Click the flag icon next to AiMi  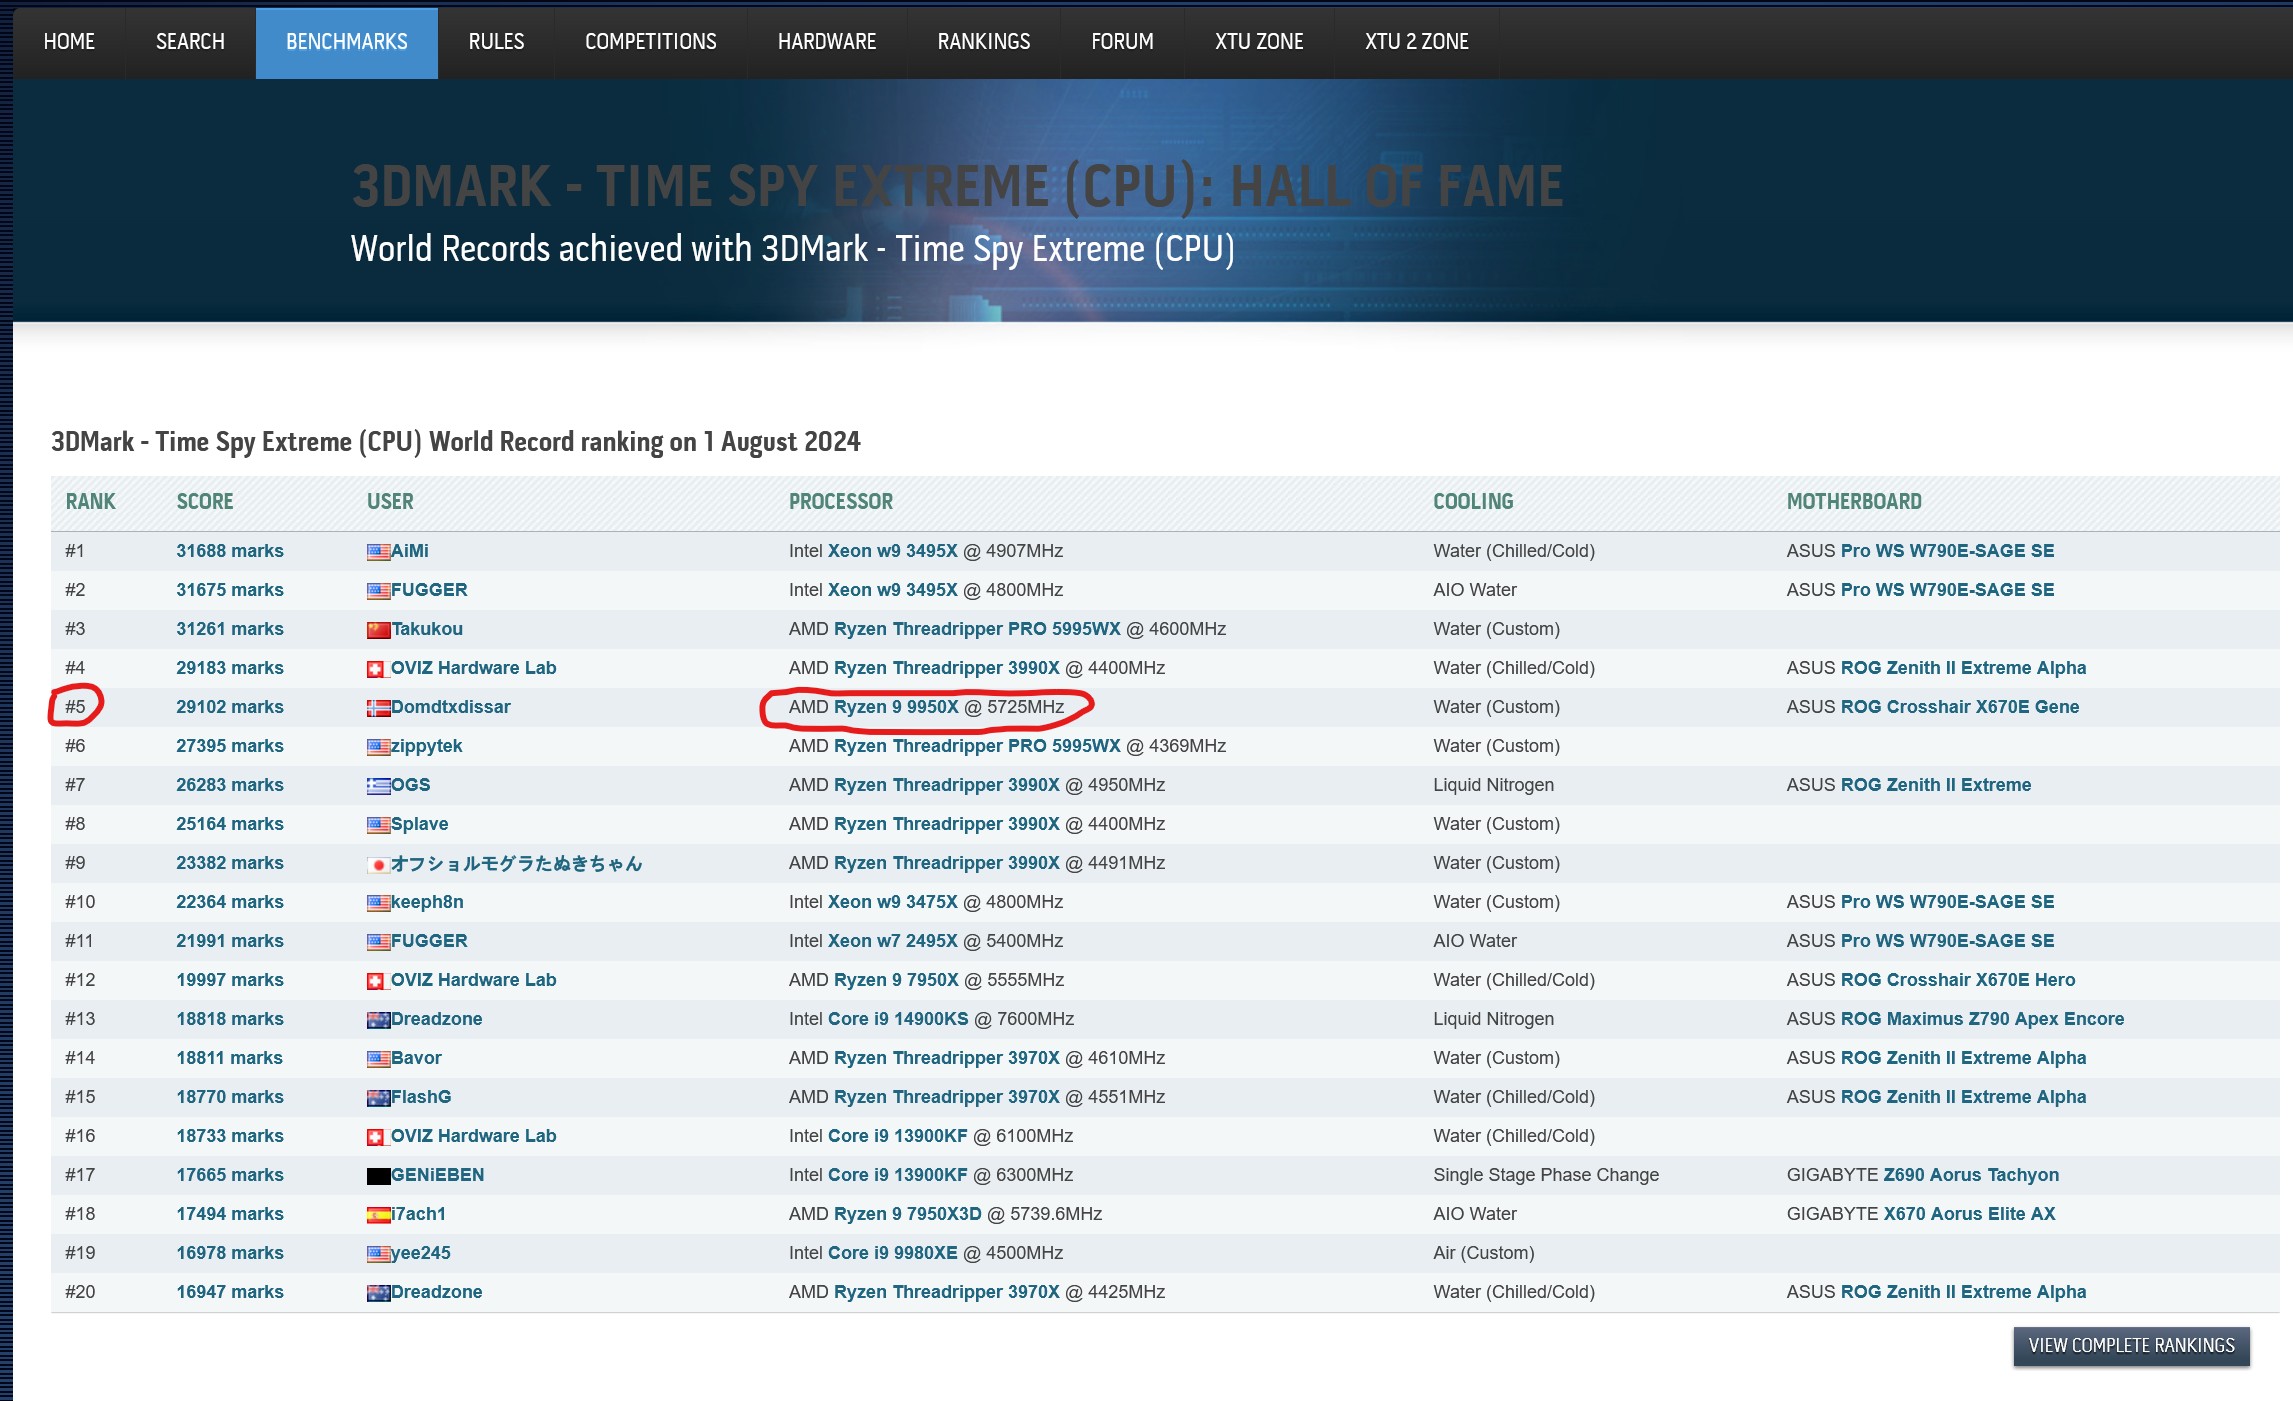coord(378,551)
